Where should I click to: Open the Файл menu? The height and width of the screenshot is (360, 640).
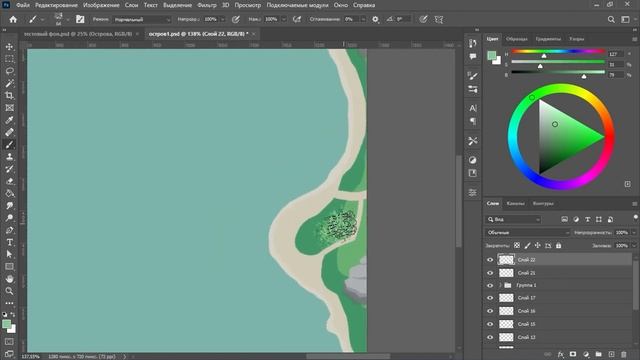tap(22, 5)
